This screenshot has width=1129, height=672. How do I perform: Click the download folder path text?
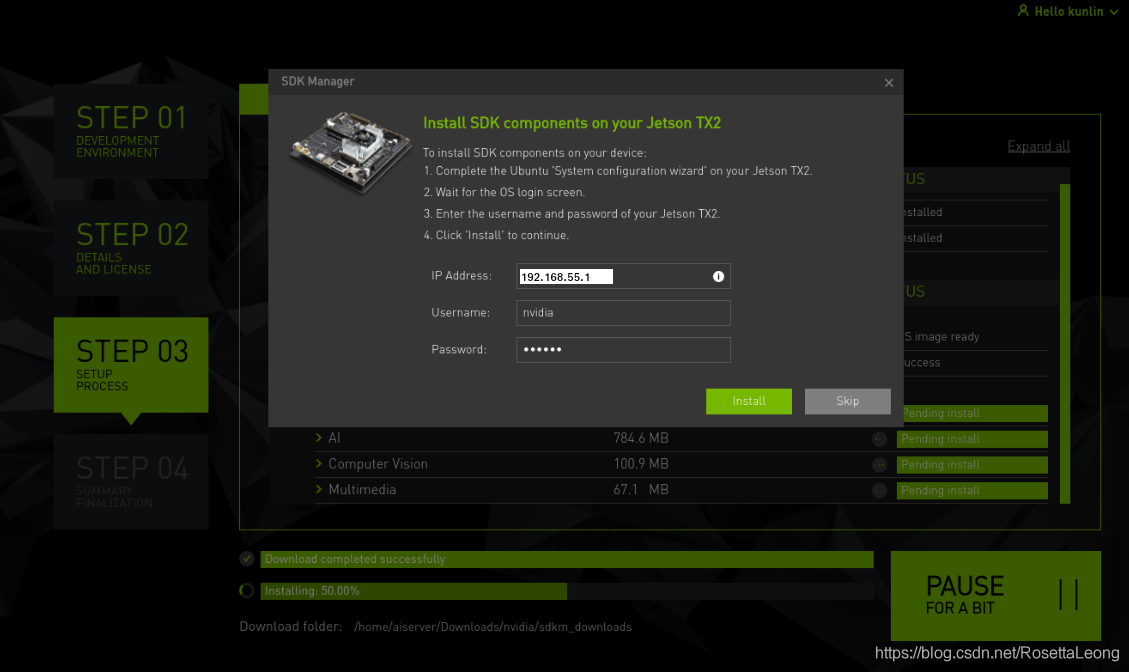492,627
